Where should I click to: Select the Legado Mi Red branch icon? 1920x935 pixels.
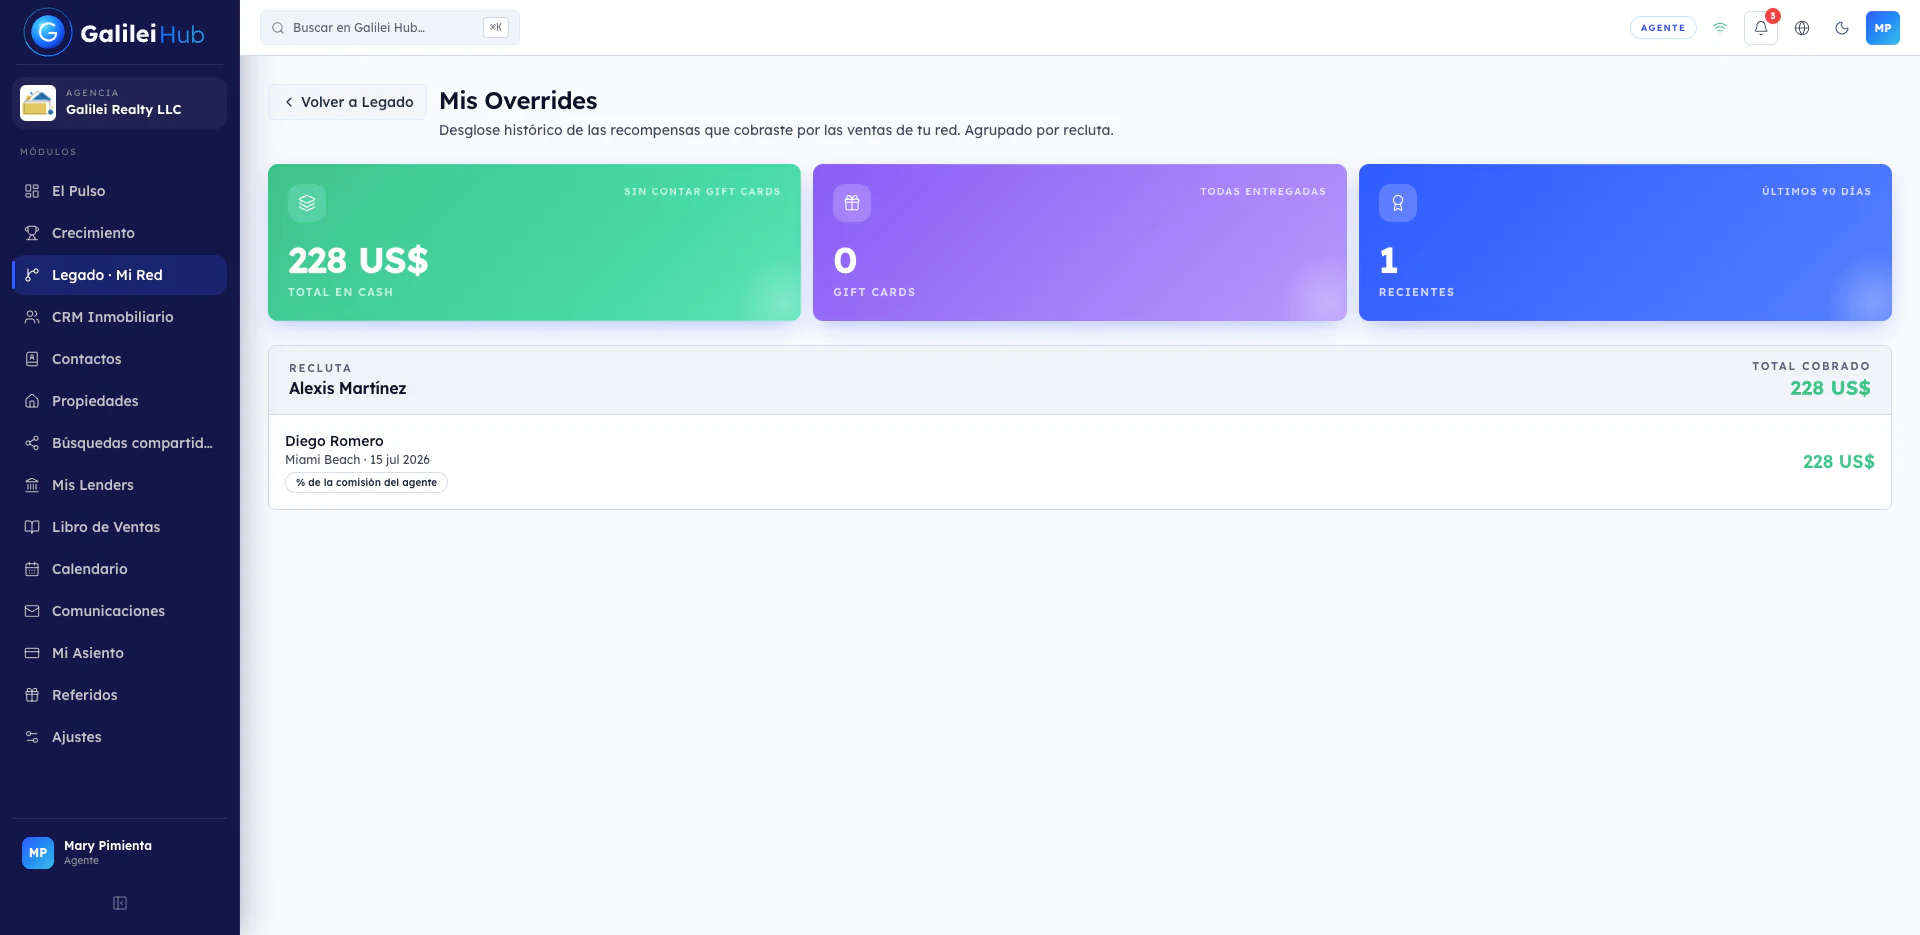click(32, 275)
